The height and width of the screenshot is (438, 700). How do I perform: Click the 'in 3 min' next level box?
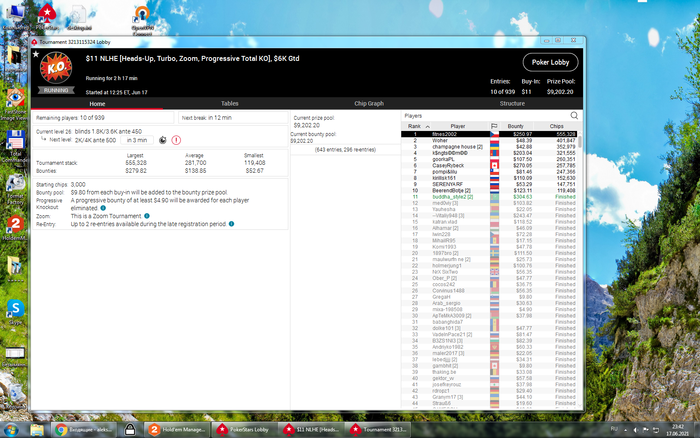point(137,140)
